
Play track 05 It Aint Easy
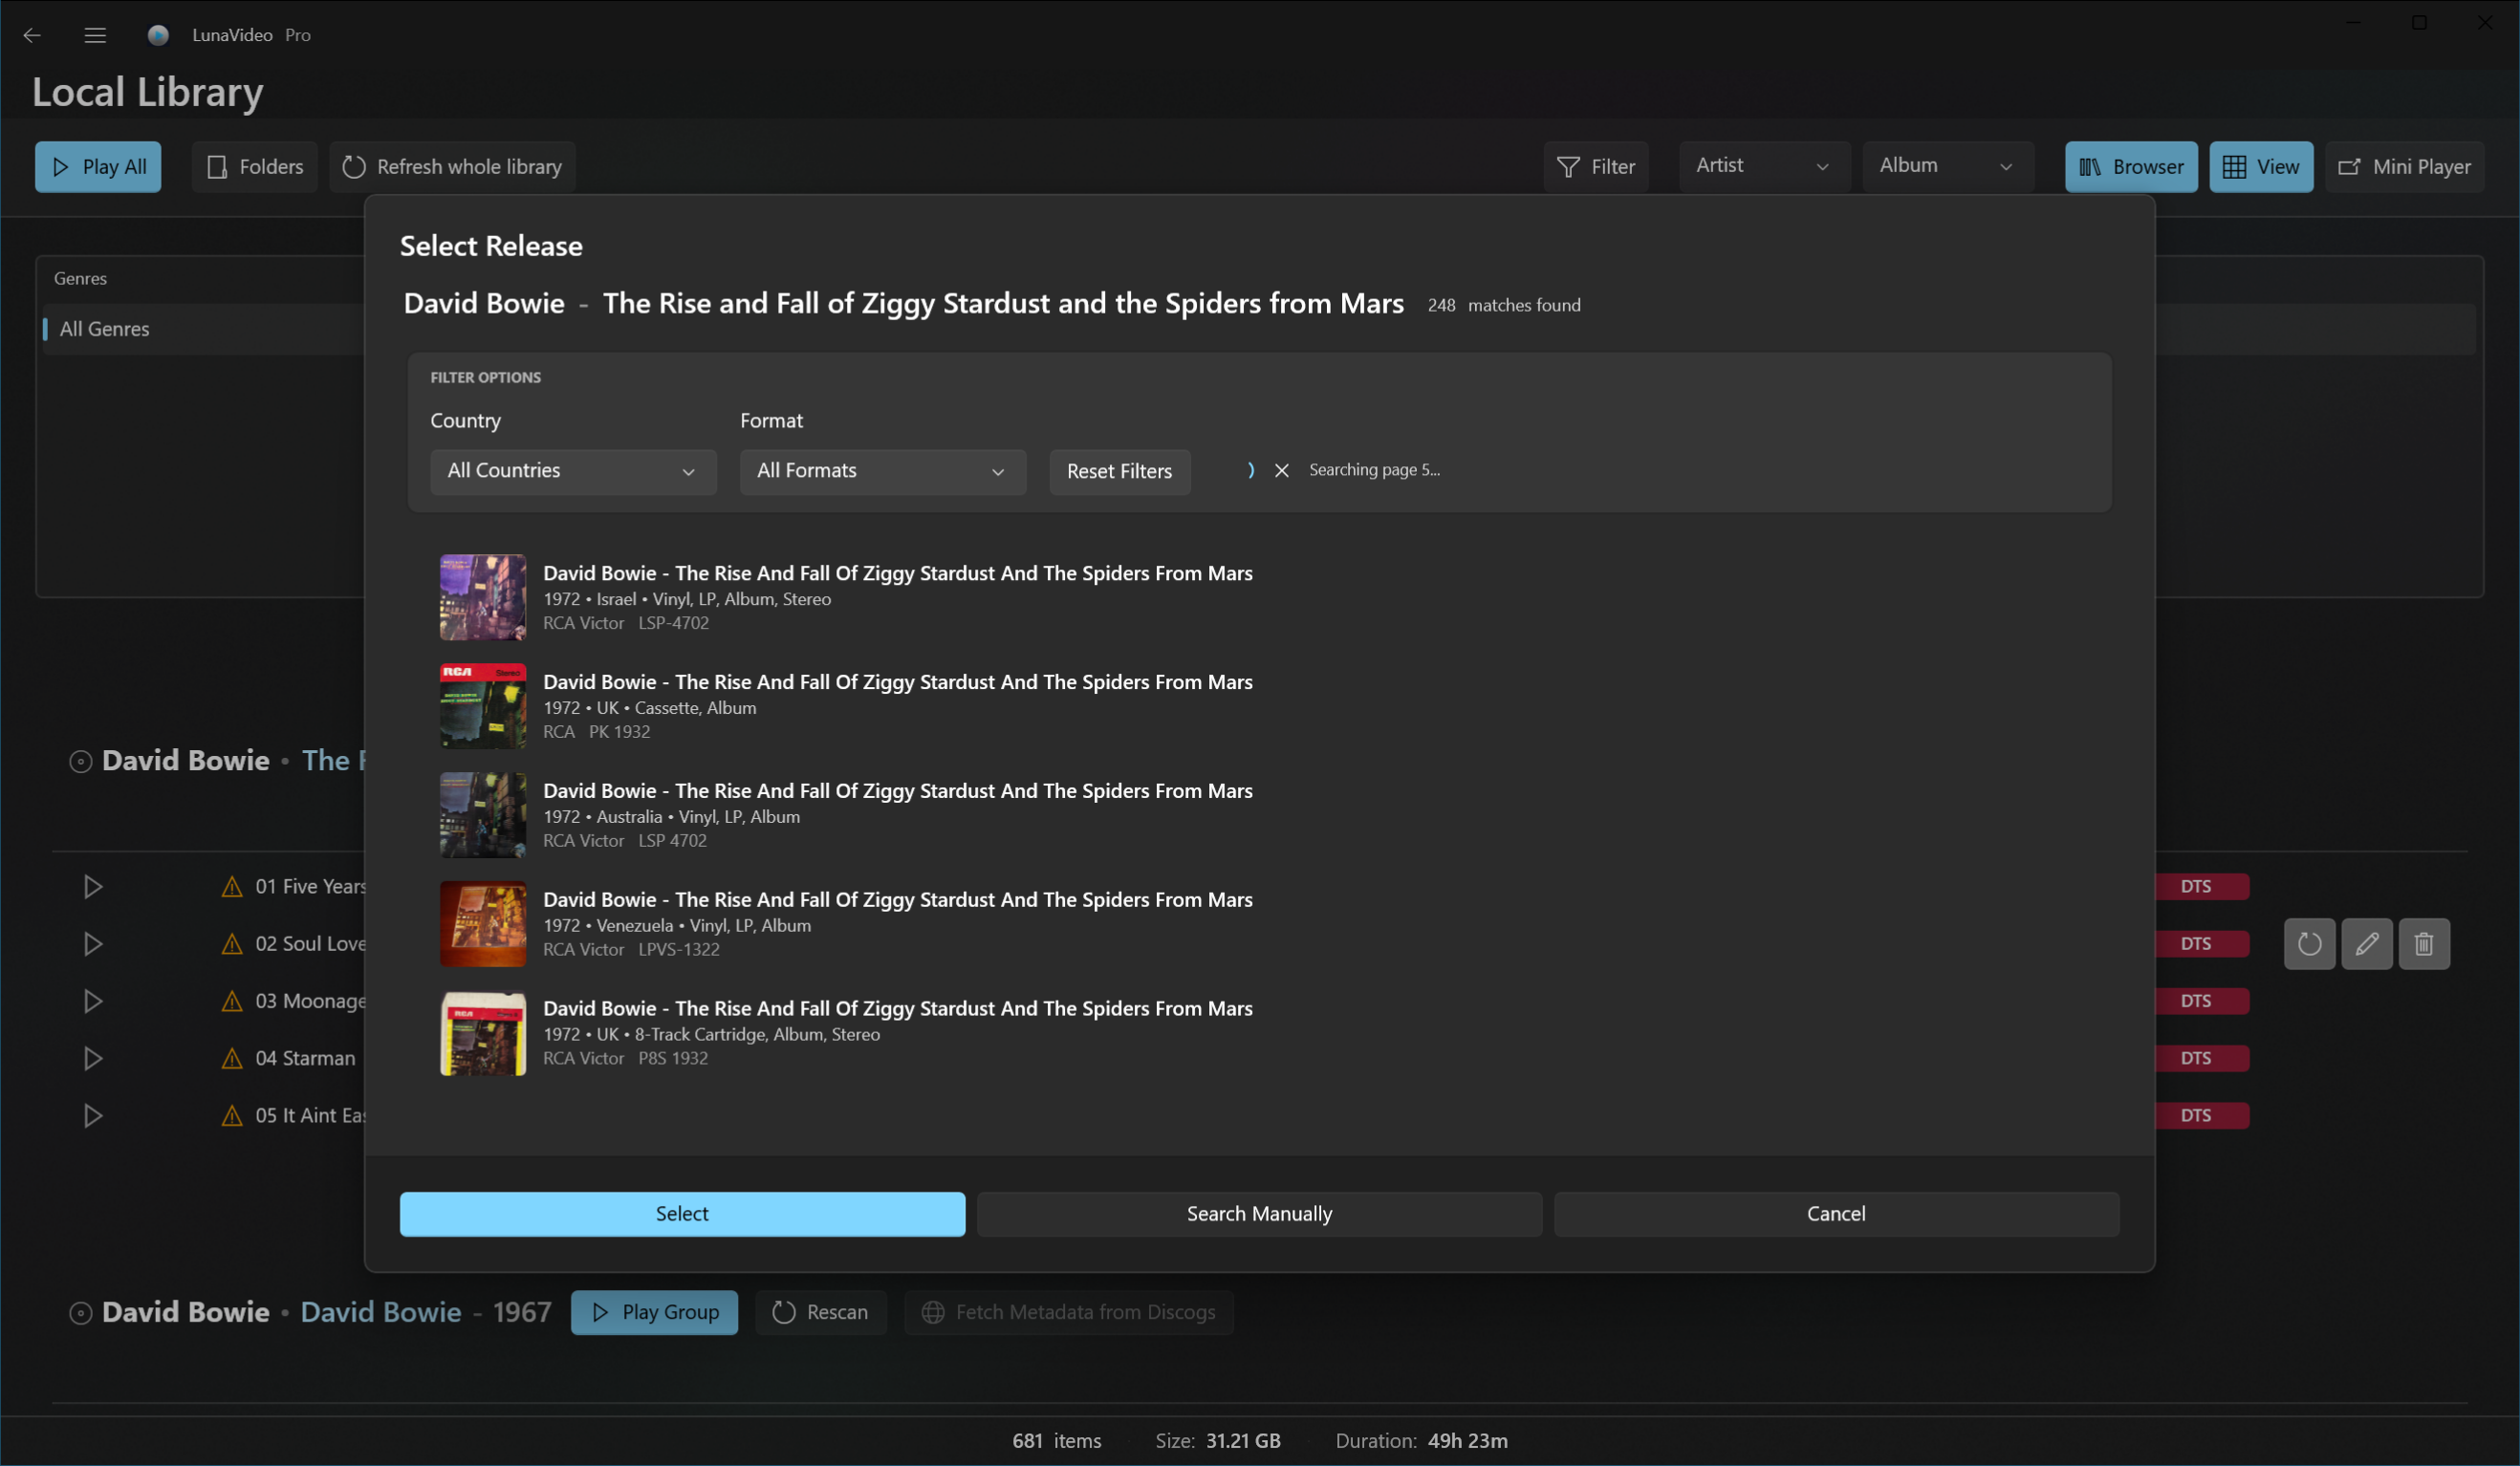pos(92,1116)
